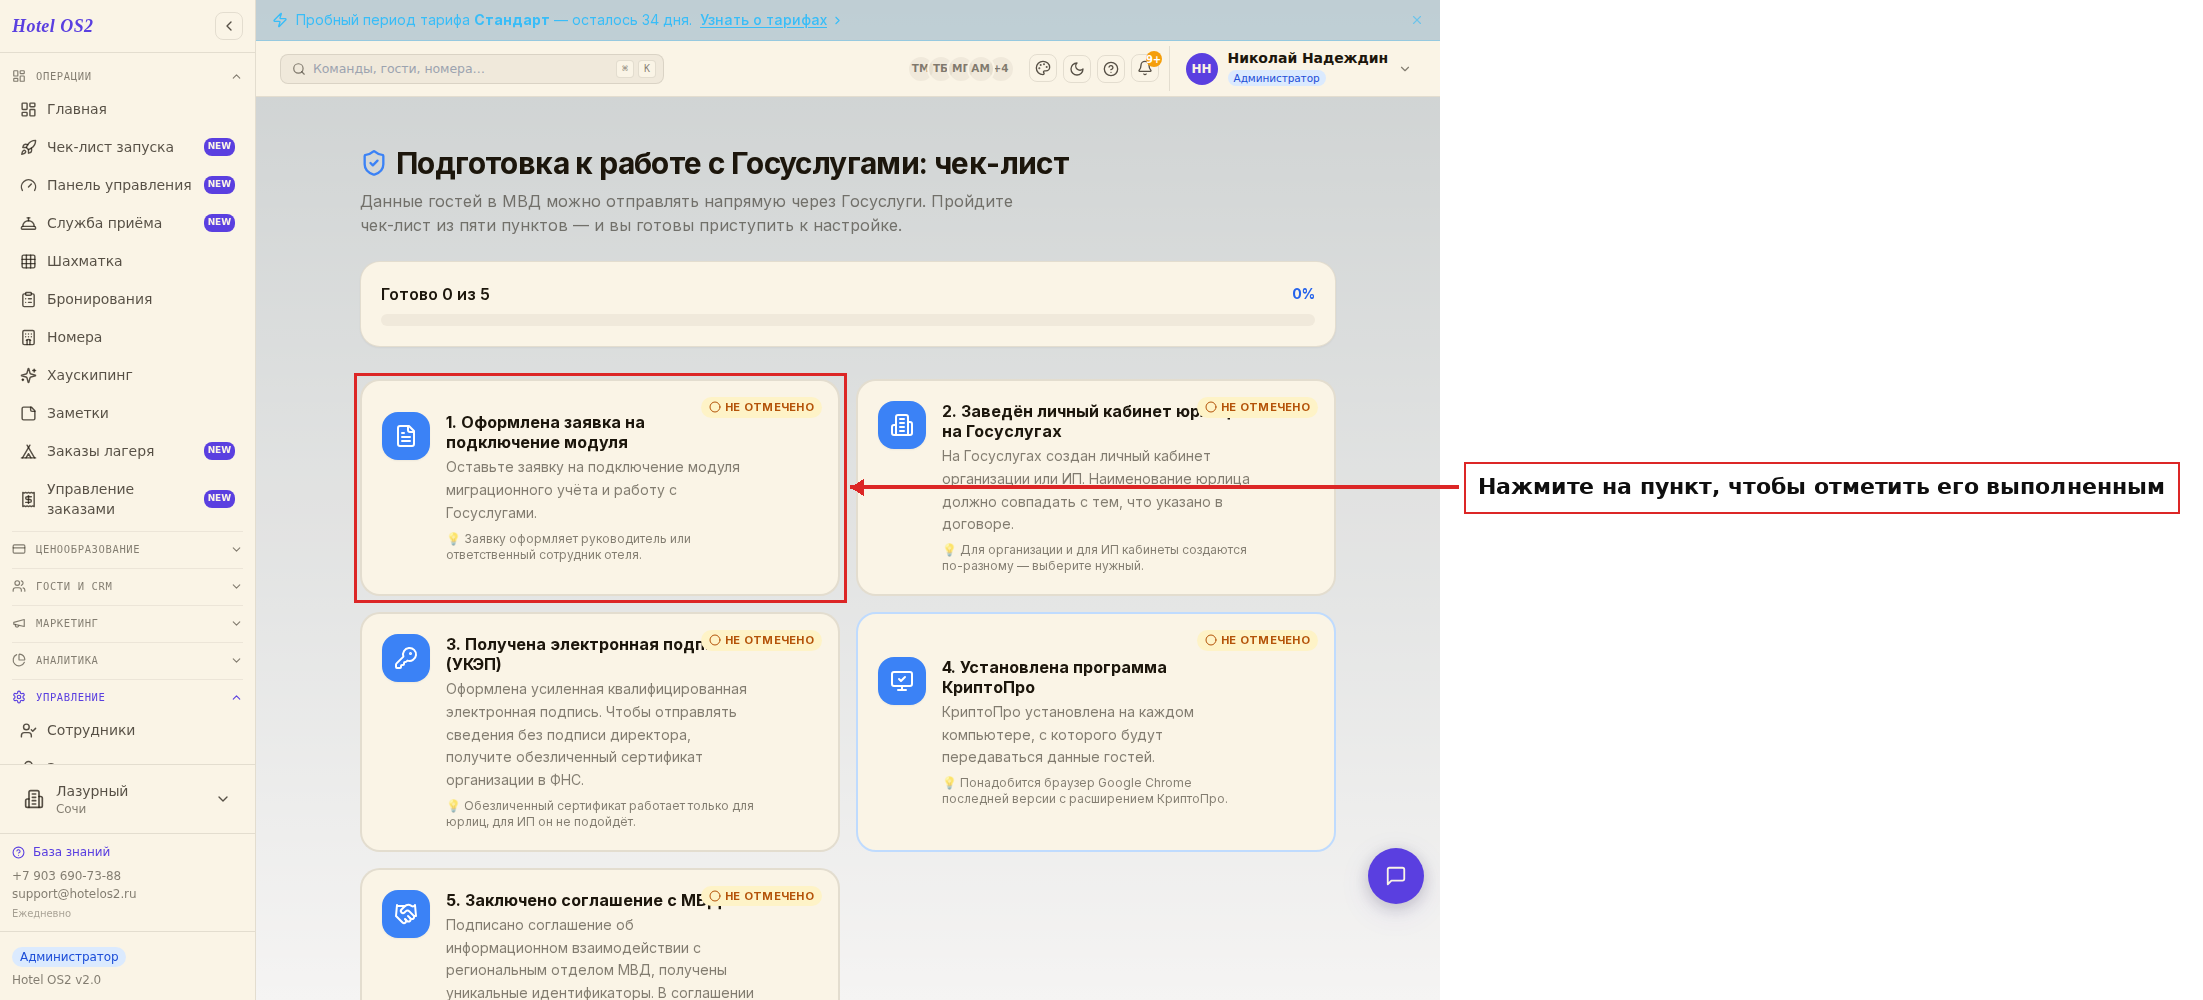Click the lightning icon in trial banner
The image size is (2203, 1000).
click(x=280, y=20)
